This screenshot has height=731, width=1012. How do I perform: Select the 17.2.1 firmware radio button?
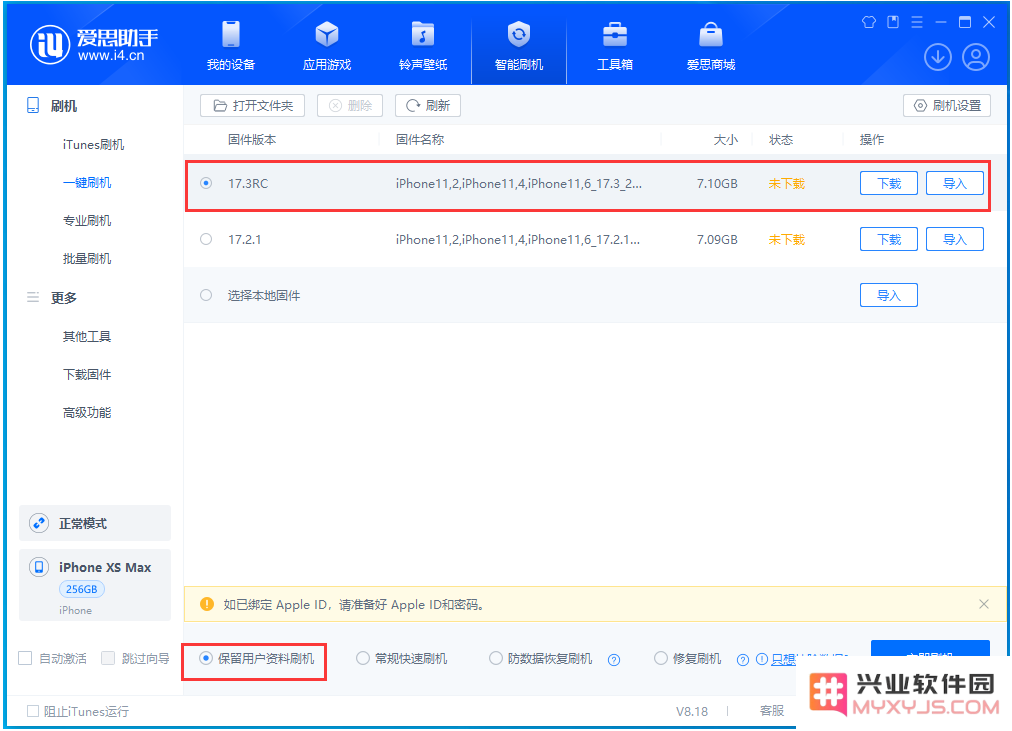pos(206,239)
